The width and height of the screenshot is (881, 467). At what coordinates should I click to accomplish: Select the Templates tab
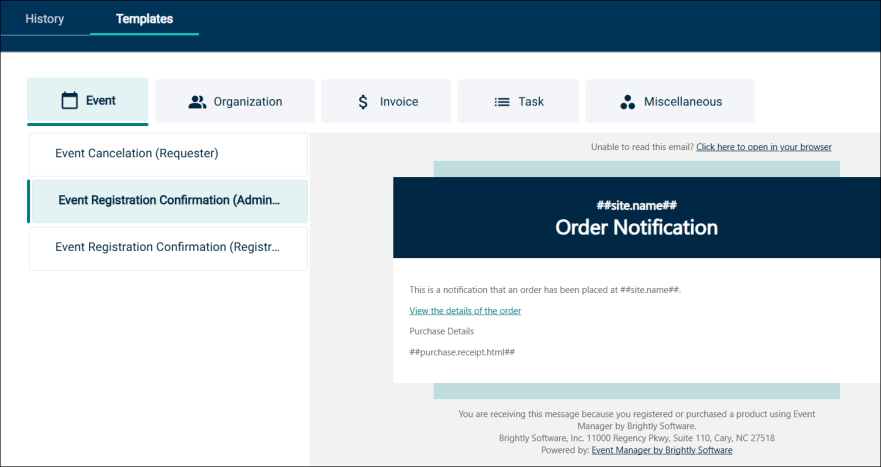pos(144,19)
